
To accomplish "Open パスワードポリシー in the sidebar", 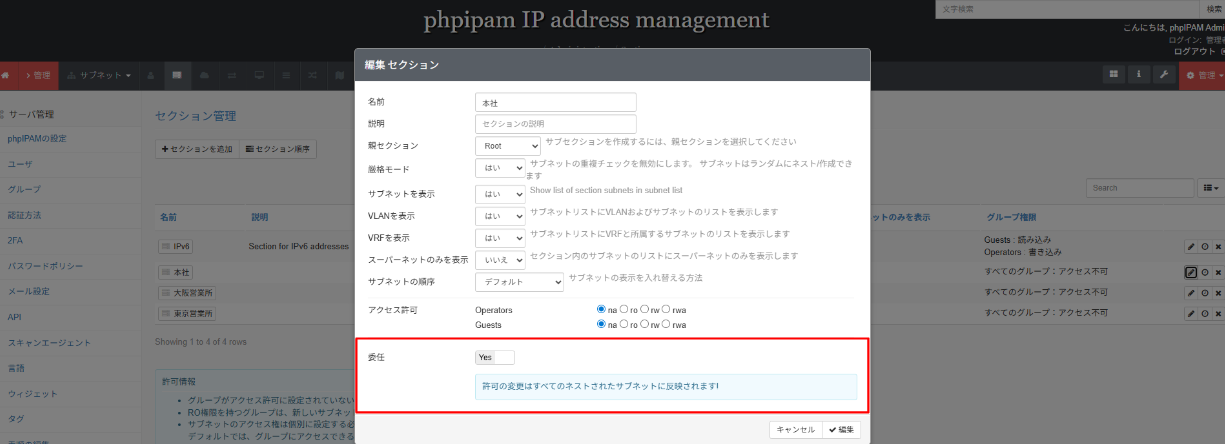I will pos(45,266).
